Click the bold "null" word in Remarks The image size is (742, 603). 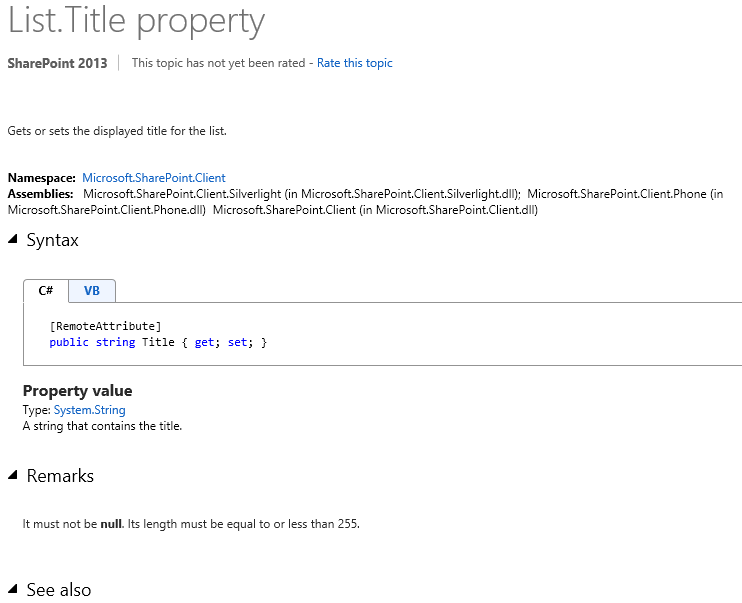110,524
